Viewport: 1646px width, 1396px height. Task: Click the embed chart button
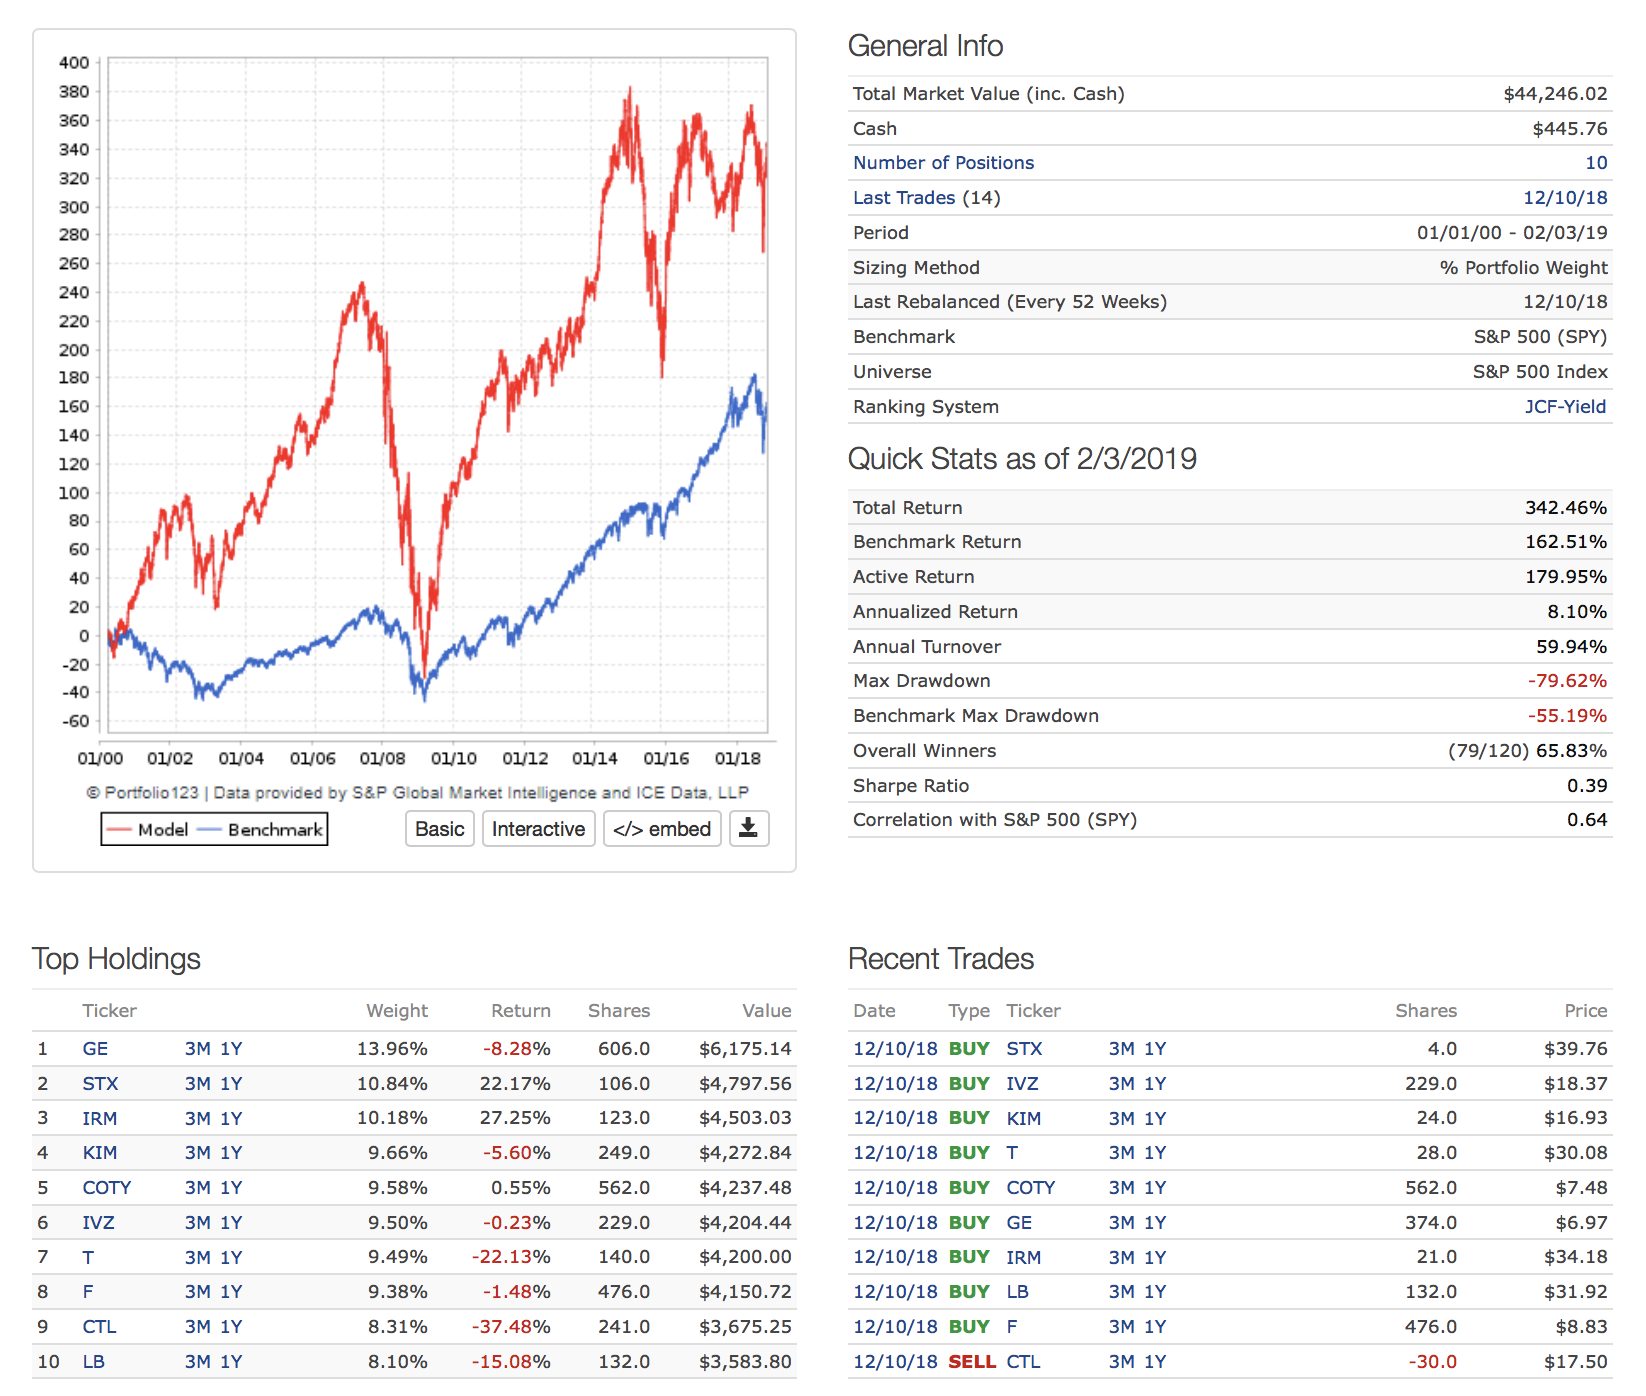[661, 829]
